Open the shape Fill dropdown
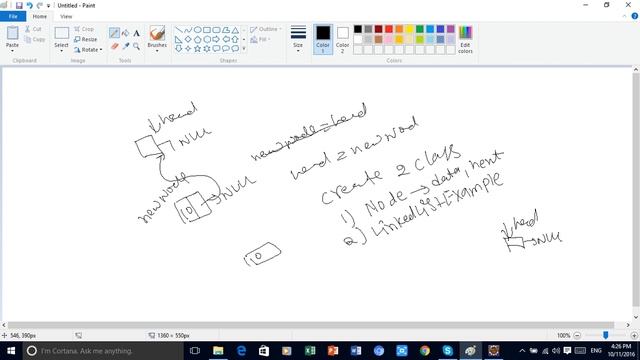Viewport: 640px width, 360px height. pyautogui.click(x=260, y=40)
